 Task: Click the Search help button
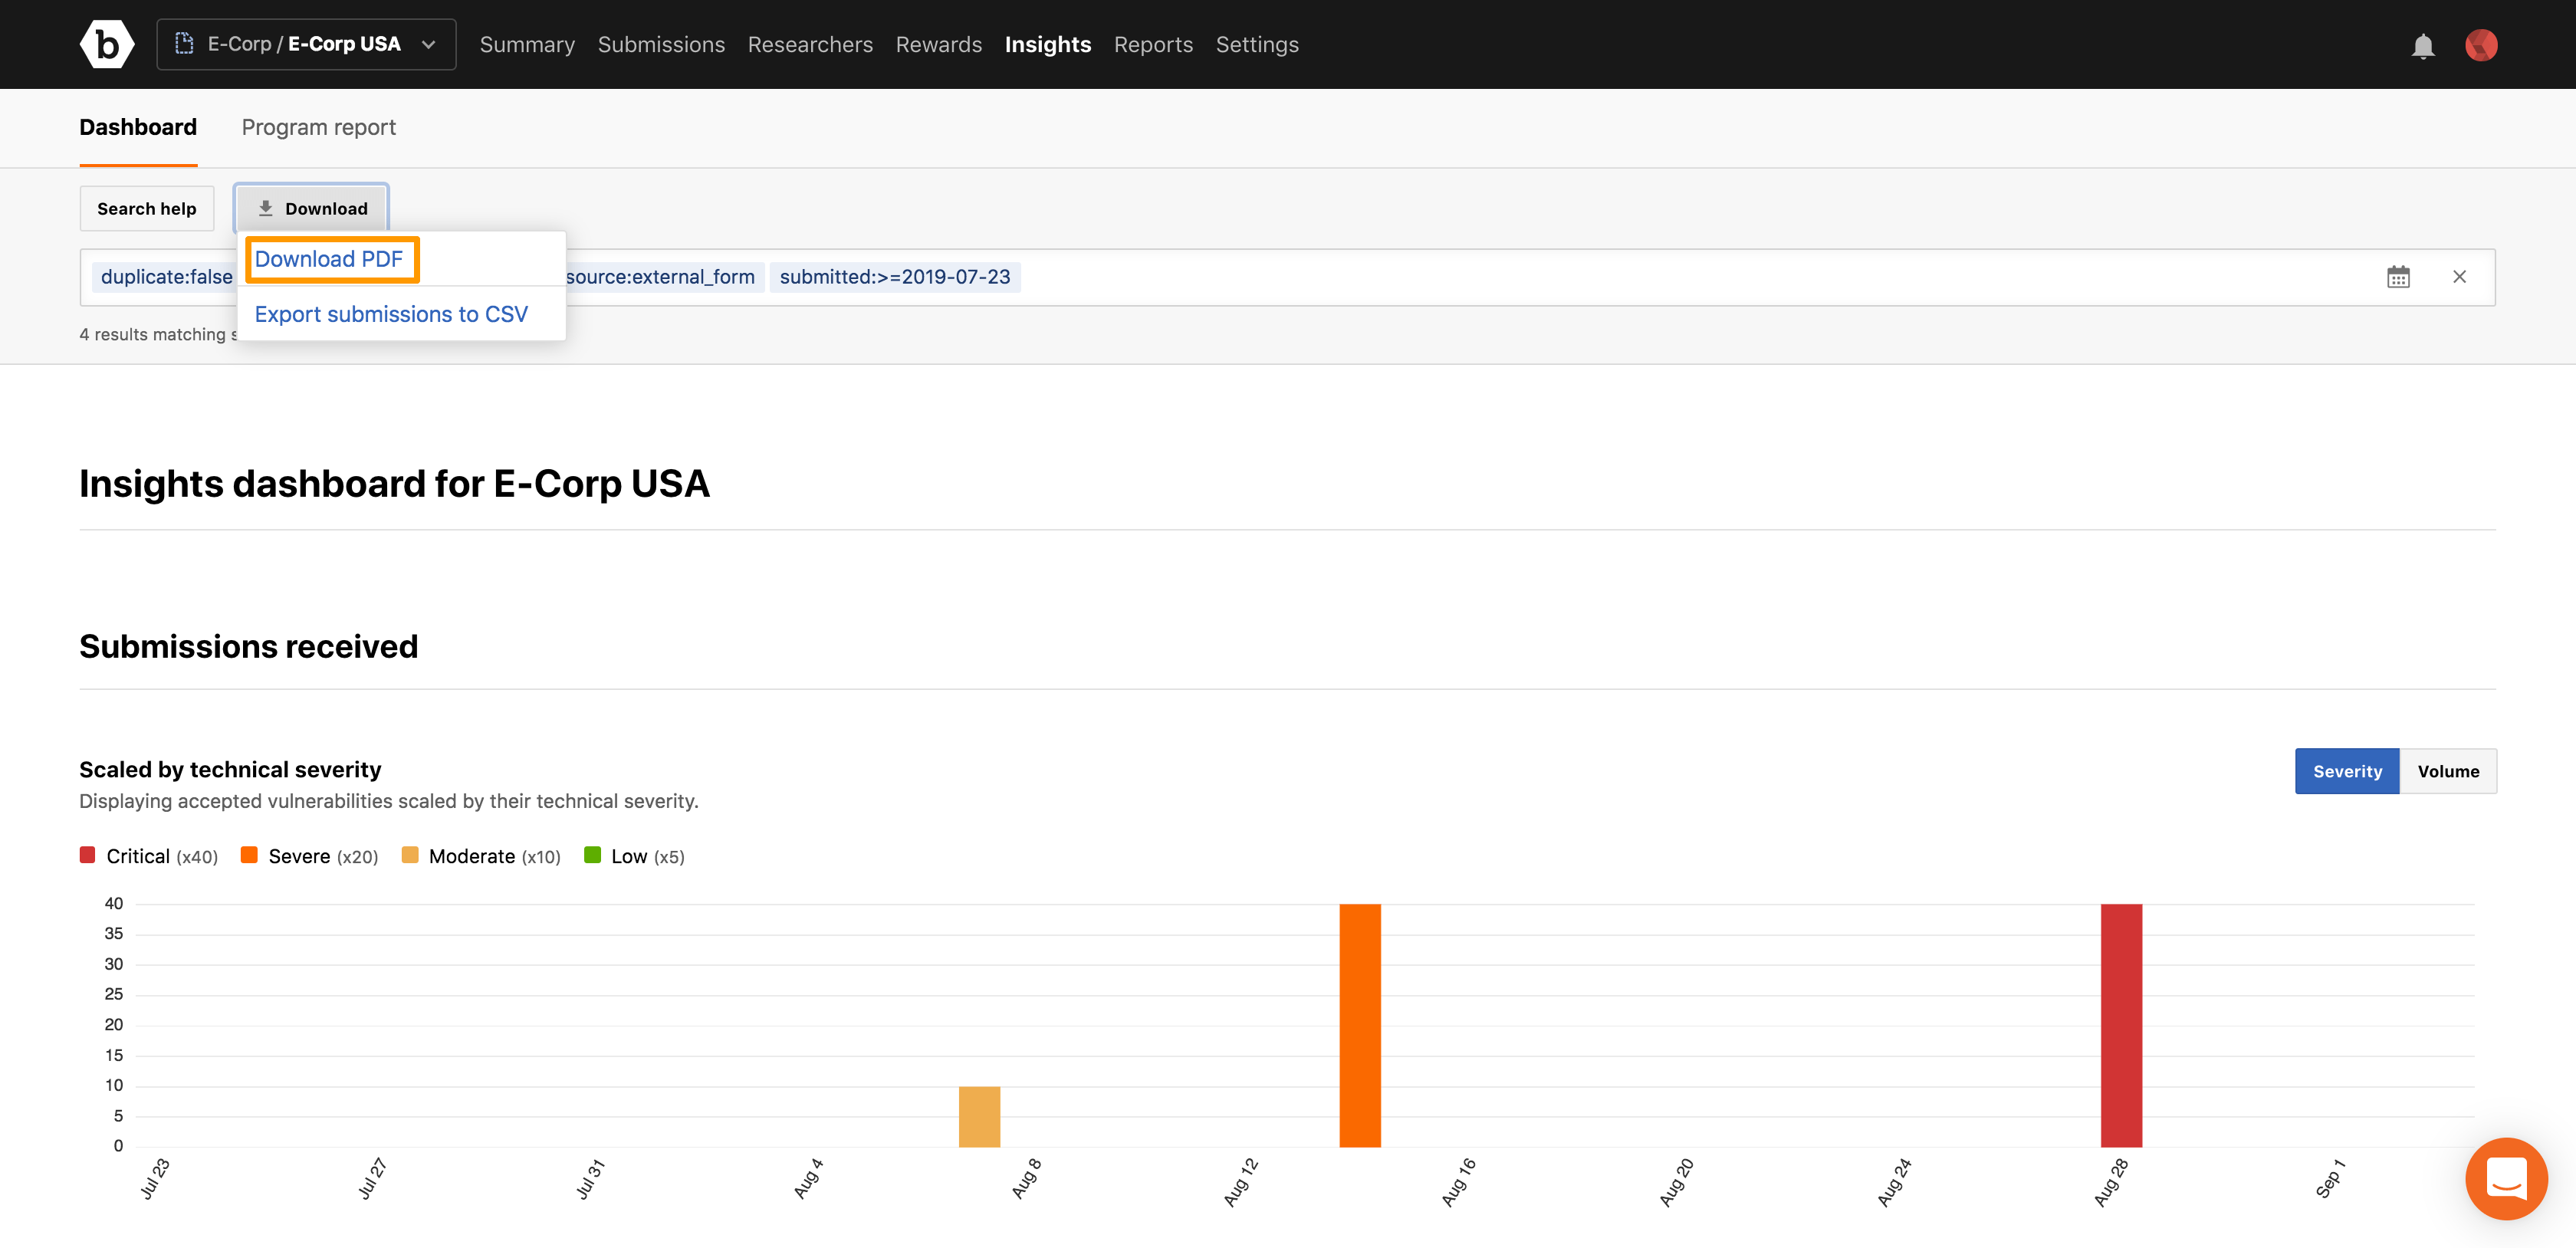click(x=146, y=208)
